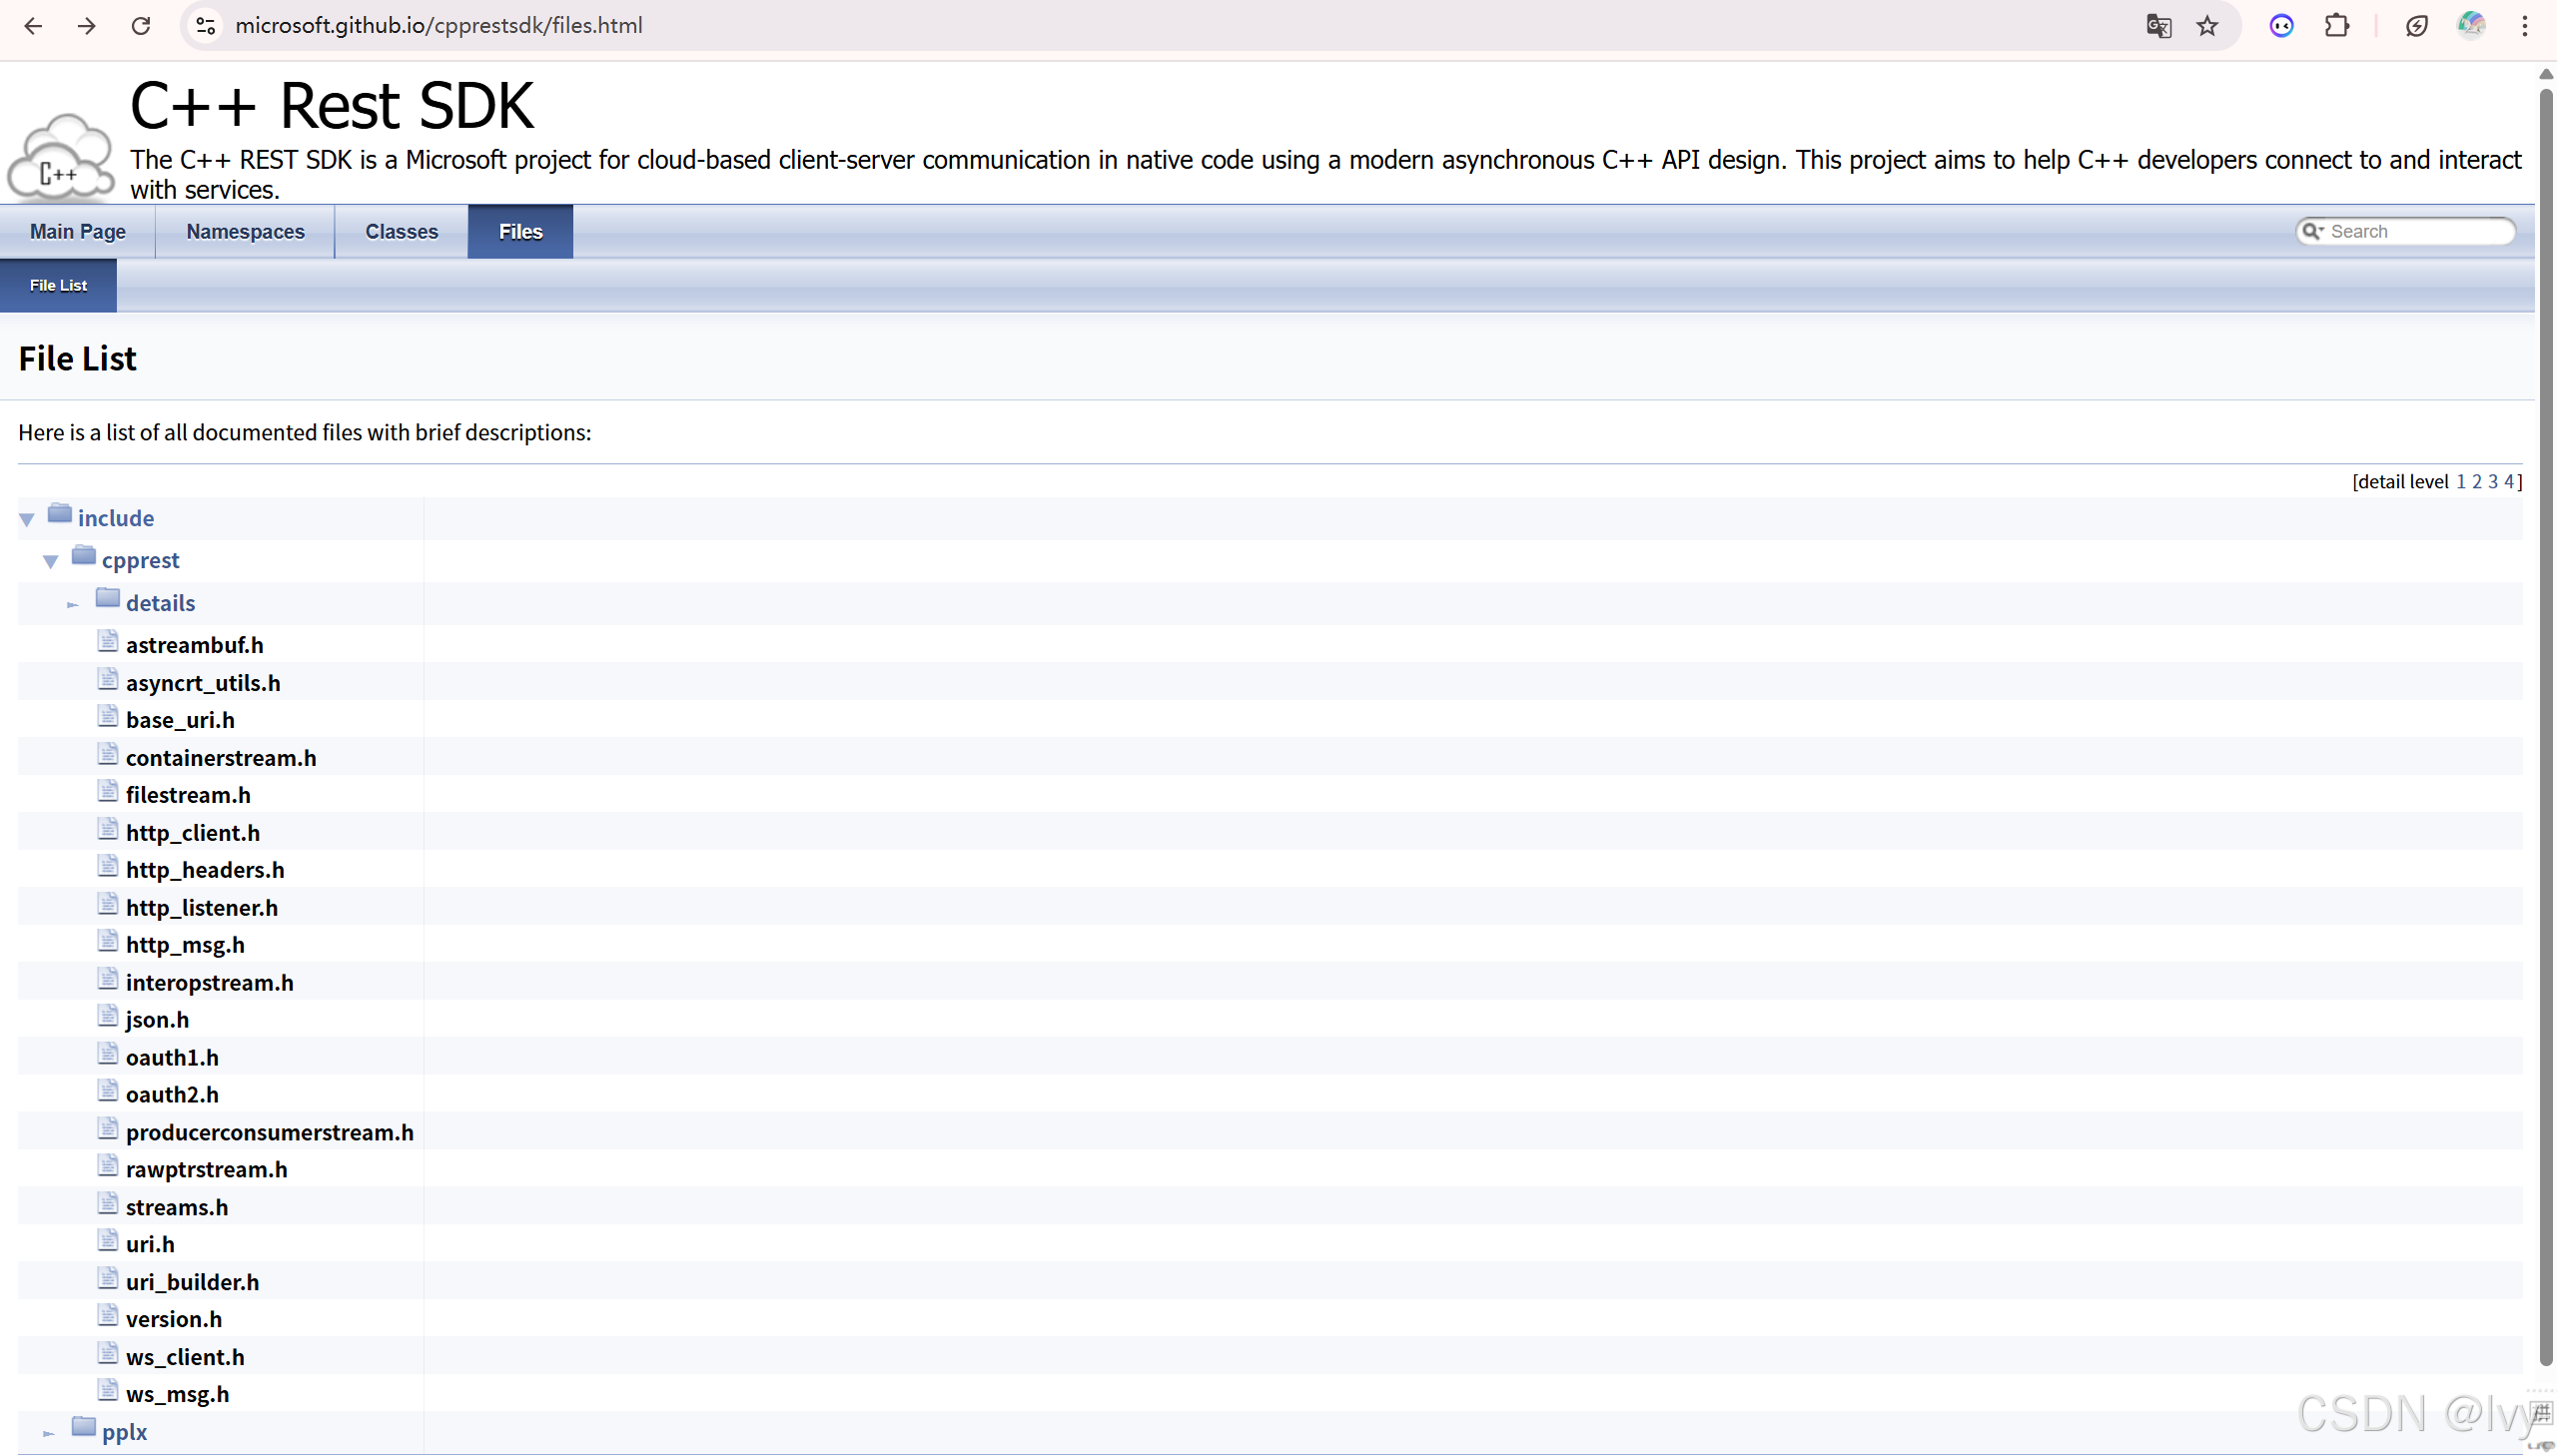Open the http_client.h file link

[192, 832]
